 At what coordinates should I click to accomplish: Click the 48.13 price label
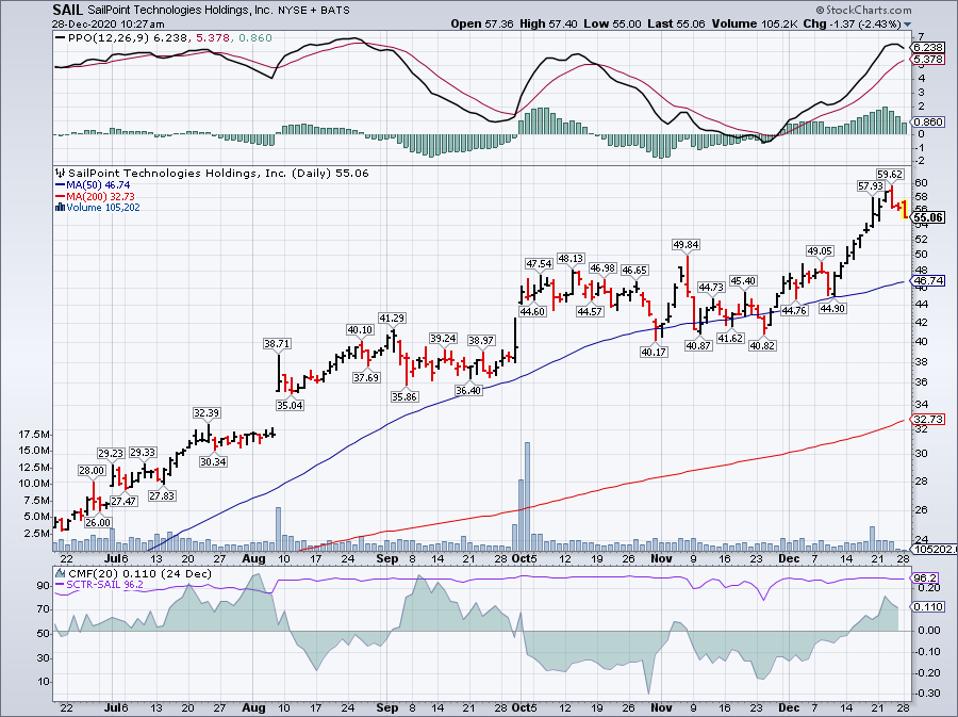click(x=571, y=258)
